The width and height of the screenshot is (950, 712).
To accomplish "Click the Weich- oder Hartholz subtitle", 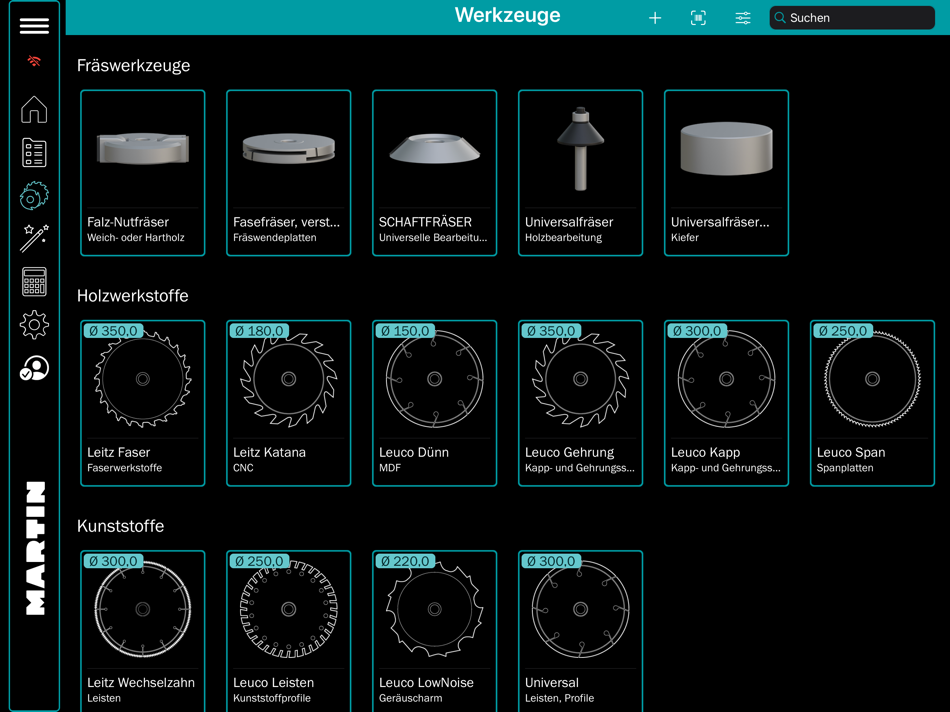I will (136, 238).
